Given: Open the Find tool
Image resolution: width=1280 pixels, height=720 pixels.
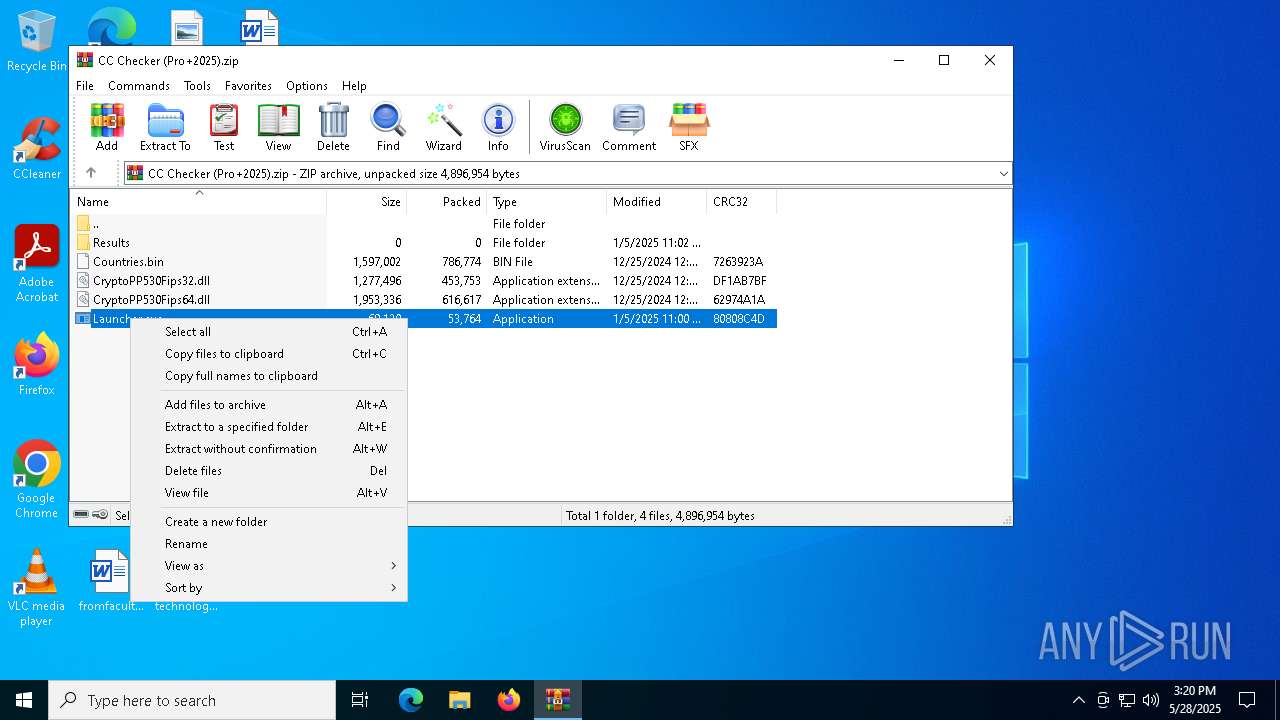Looking at the screenshot, I should [x=388, y=127].
